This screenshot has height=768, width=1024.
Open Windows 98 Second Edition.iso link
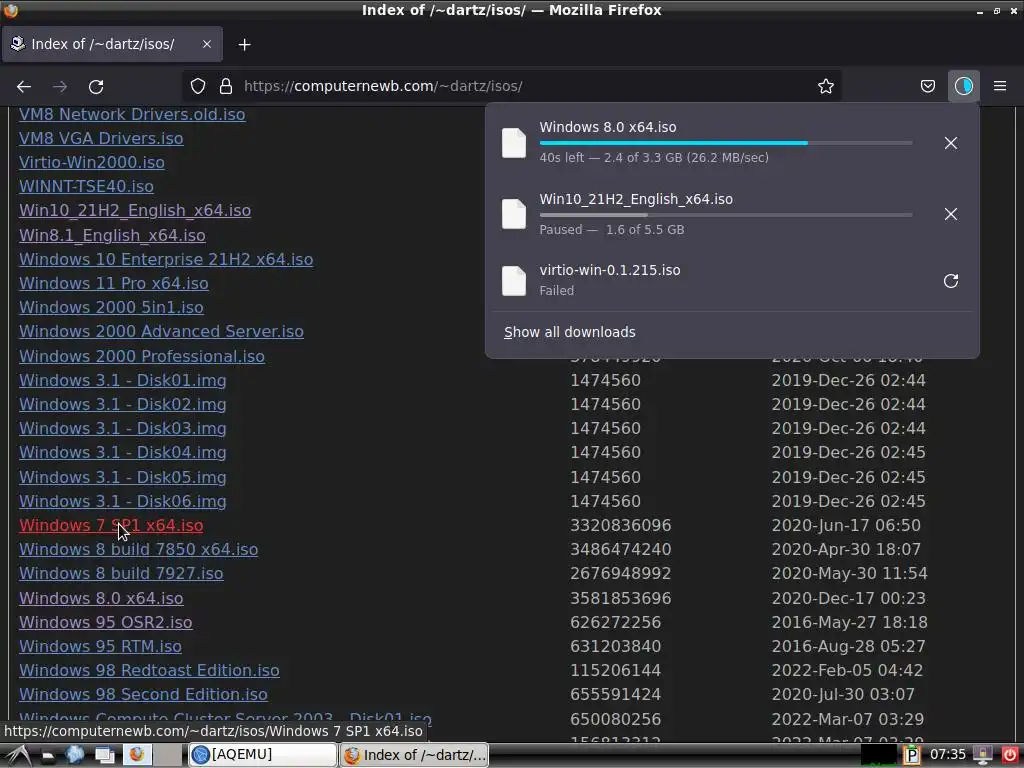pyautogui.click(x=143, y=695)
